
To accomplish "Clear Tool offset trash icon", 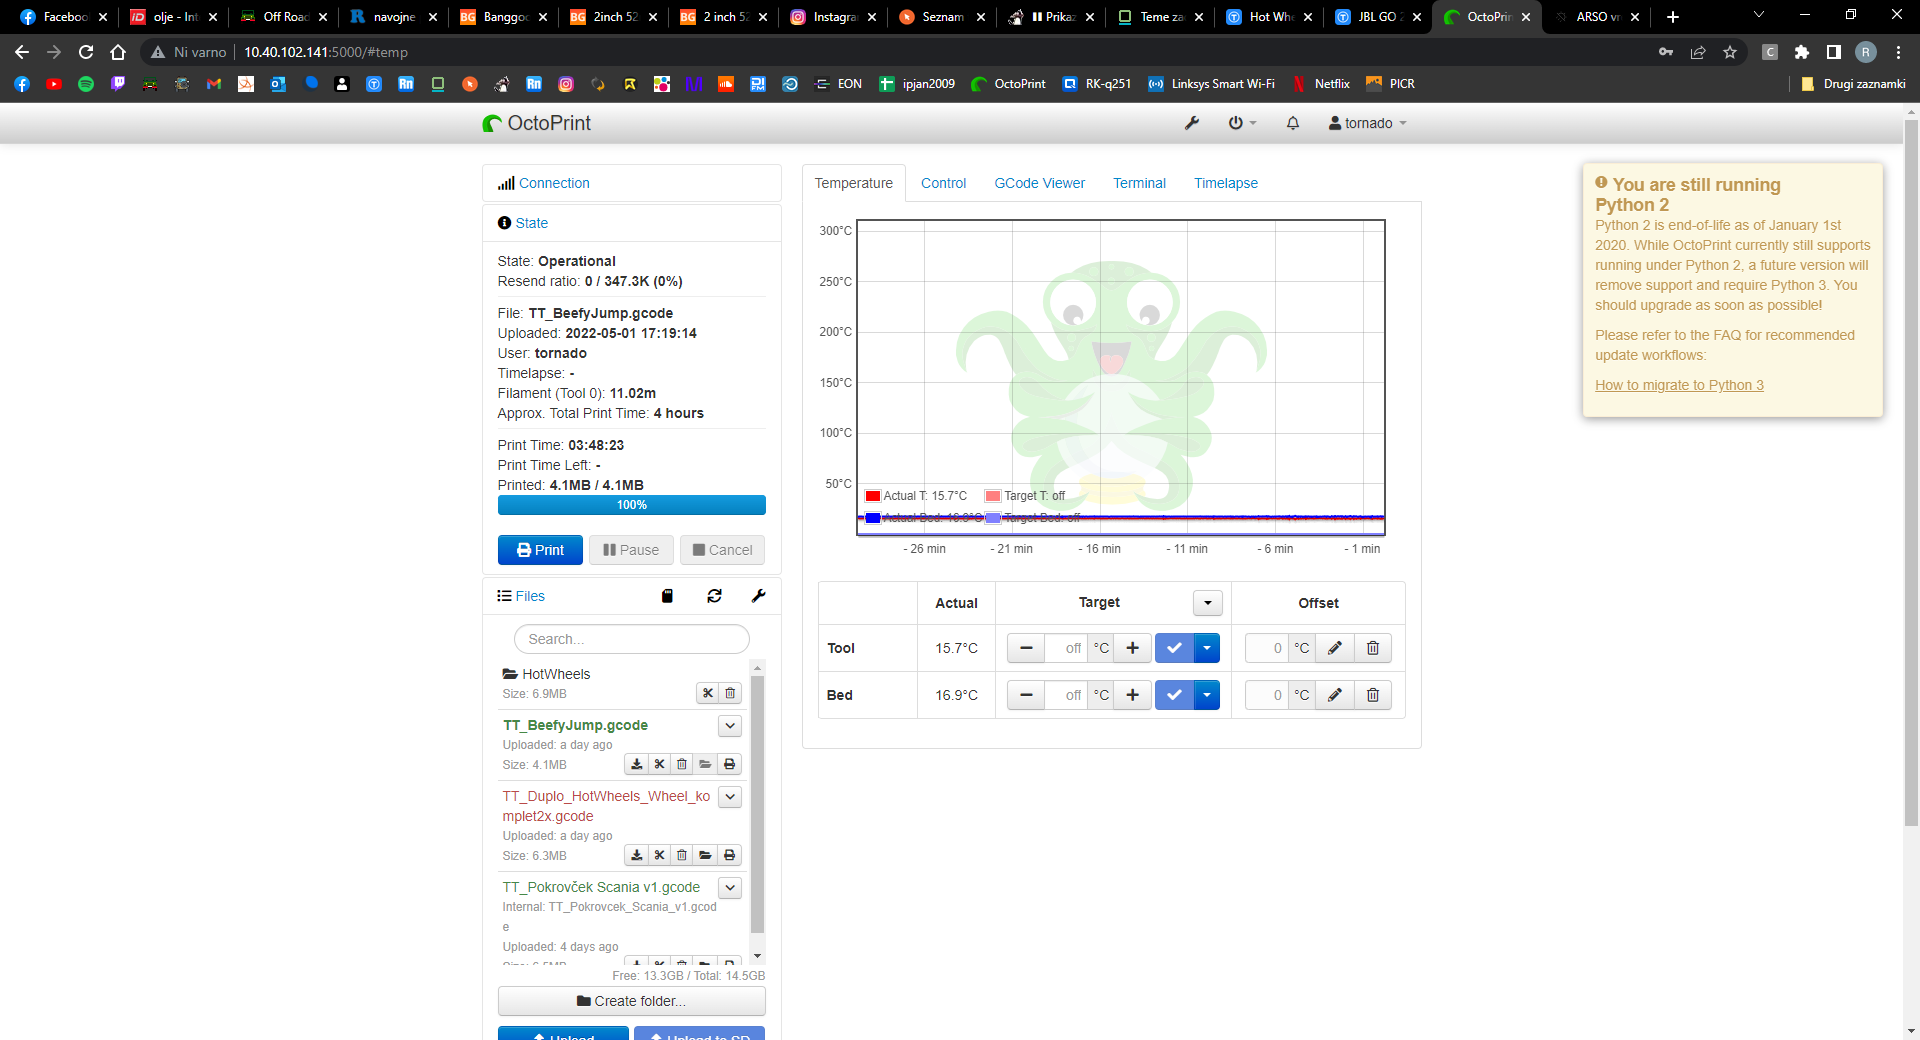I will point(1373,648).
